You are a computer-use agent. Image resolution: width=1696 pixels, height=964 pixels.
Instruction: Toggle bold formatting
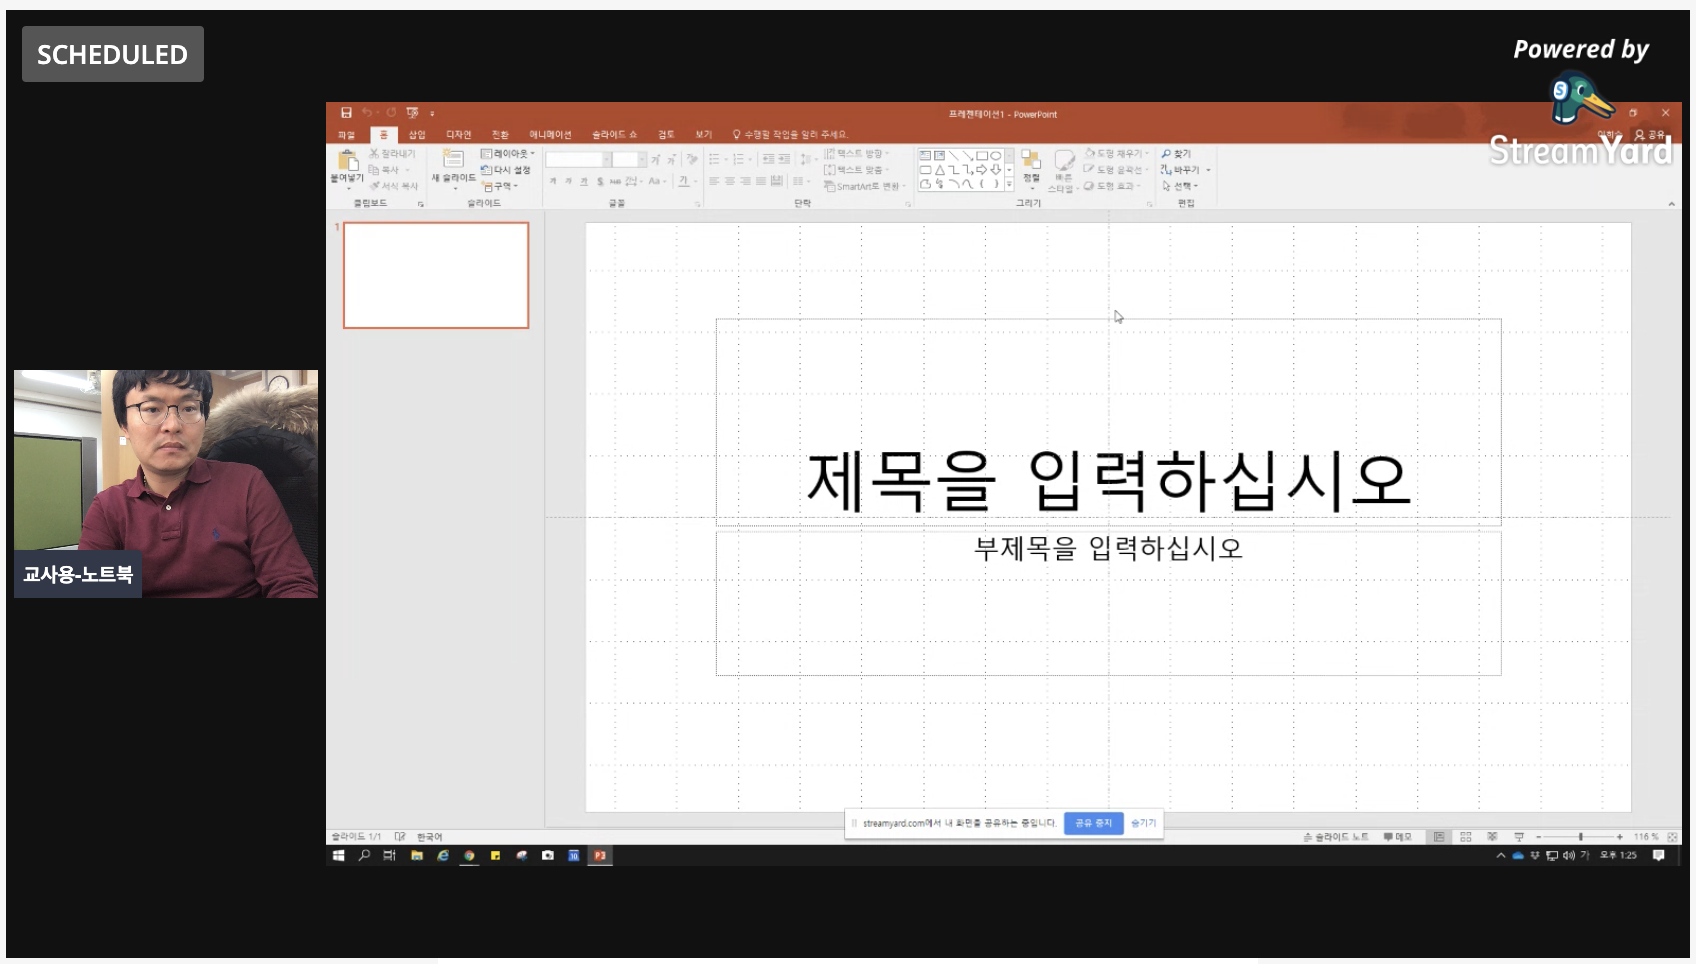pyautogui.click(x=553, y=182)
